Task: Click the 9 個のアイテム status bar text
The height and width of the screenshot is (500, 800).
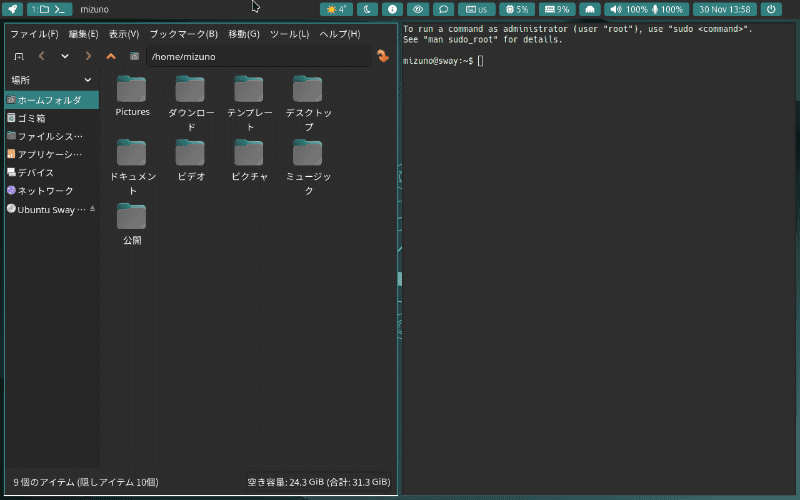Action: [86, 482]
